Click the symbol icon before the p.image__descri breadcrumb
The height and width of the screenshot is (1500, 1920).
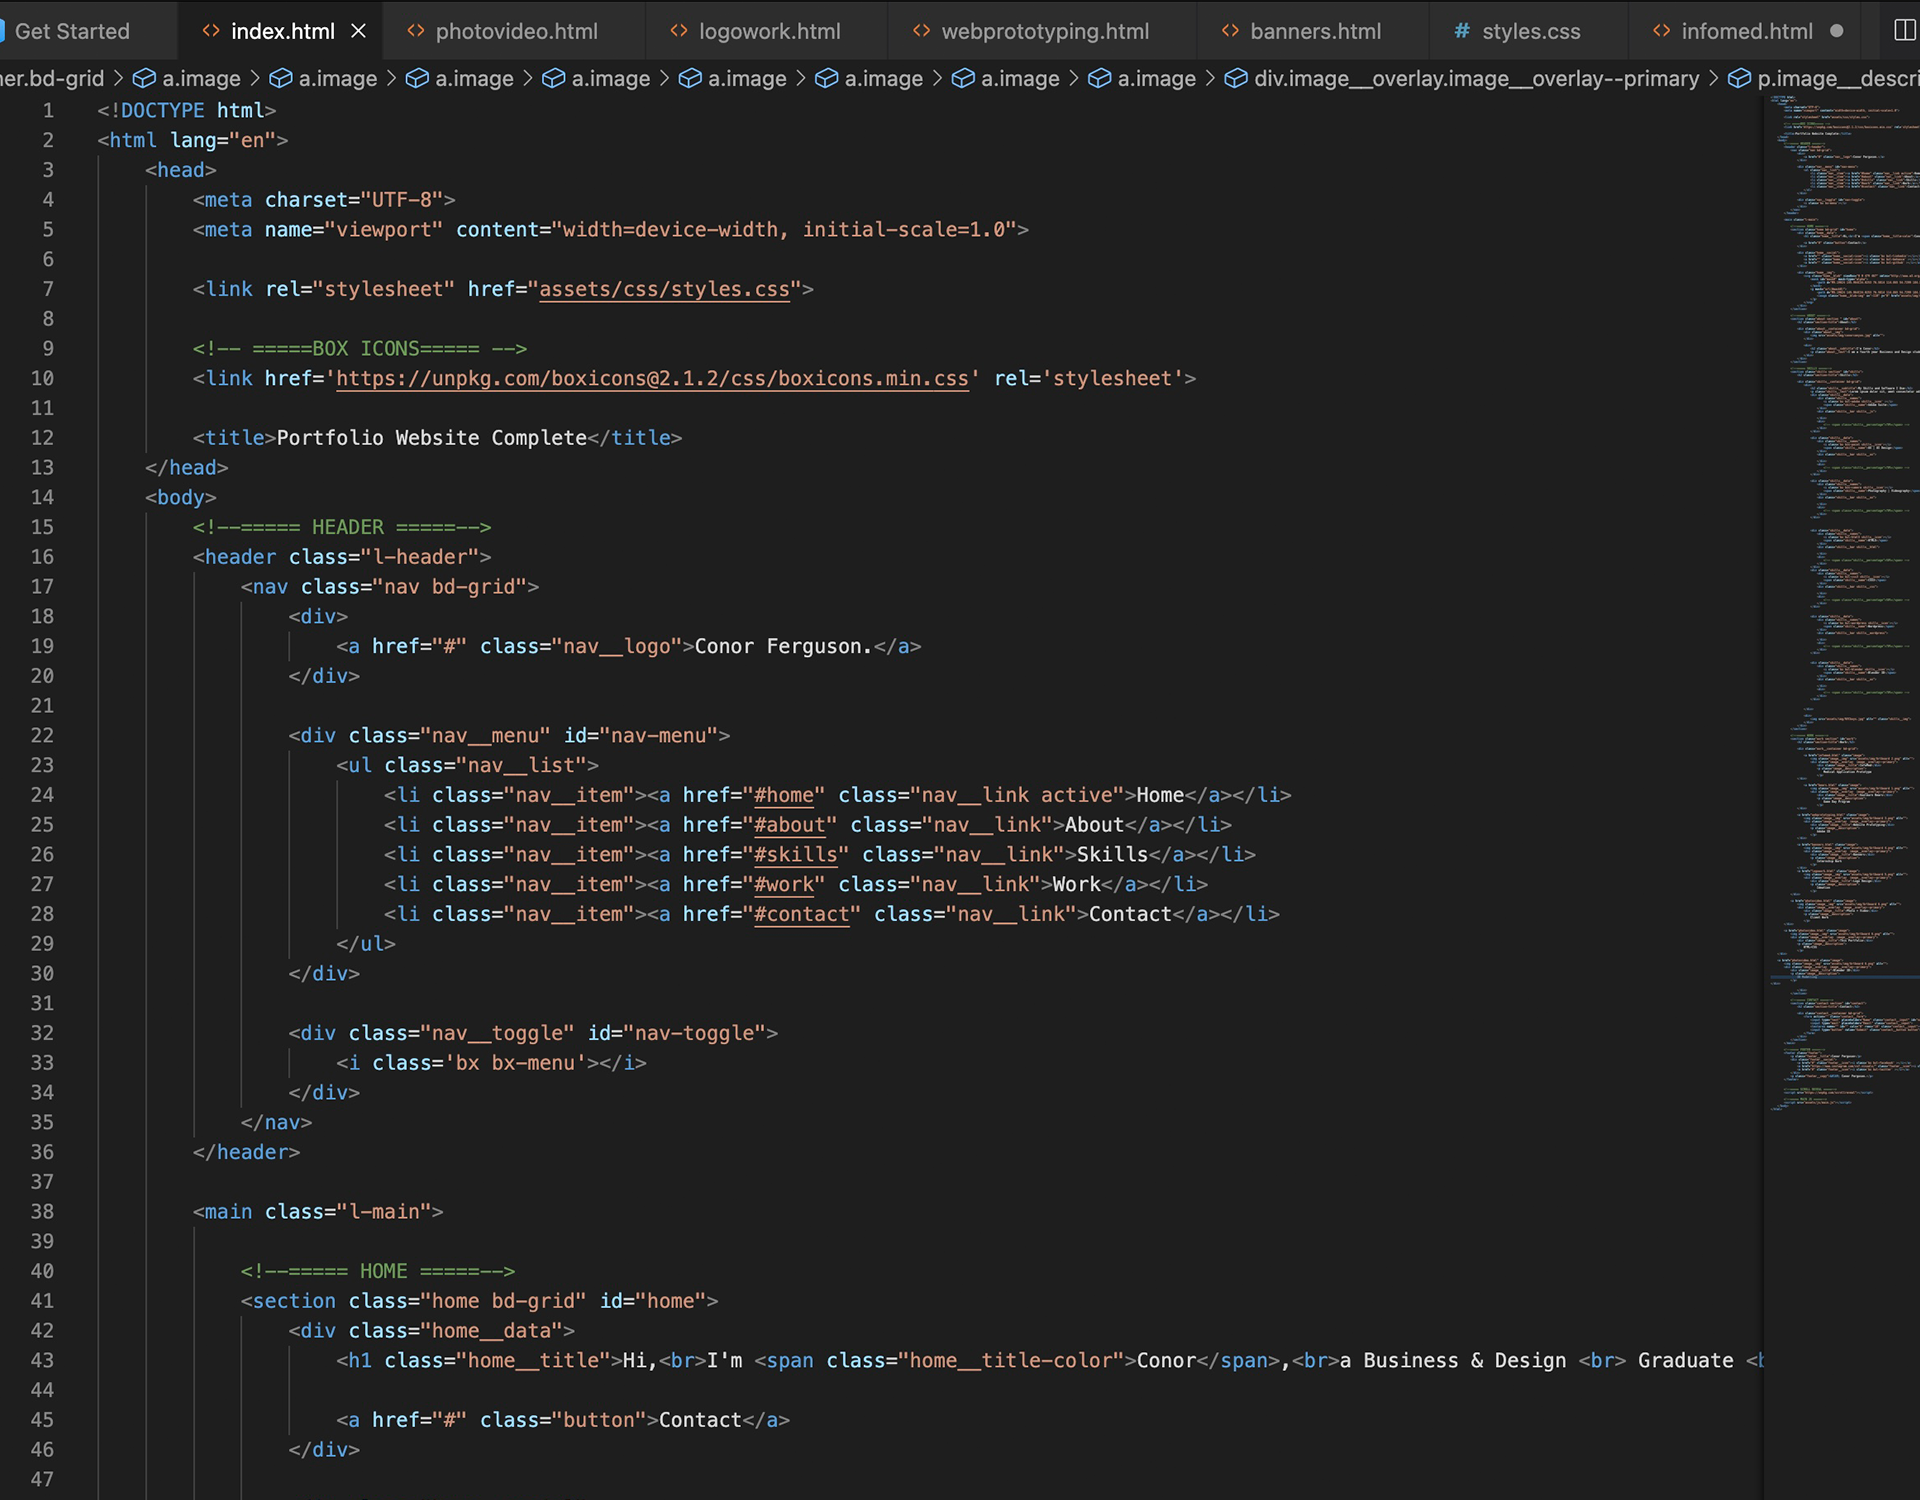point(1740,78)
